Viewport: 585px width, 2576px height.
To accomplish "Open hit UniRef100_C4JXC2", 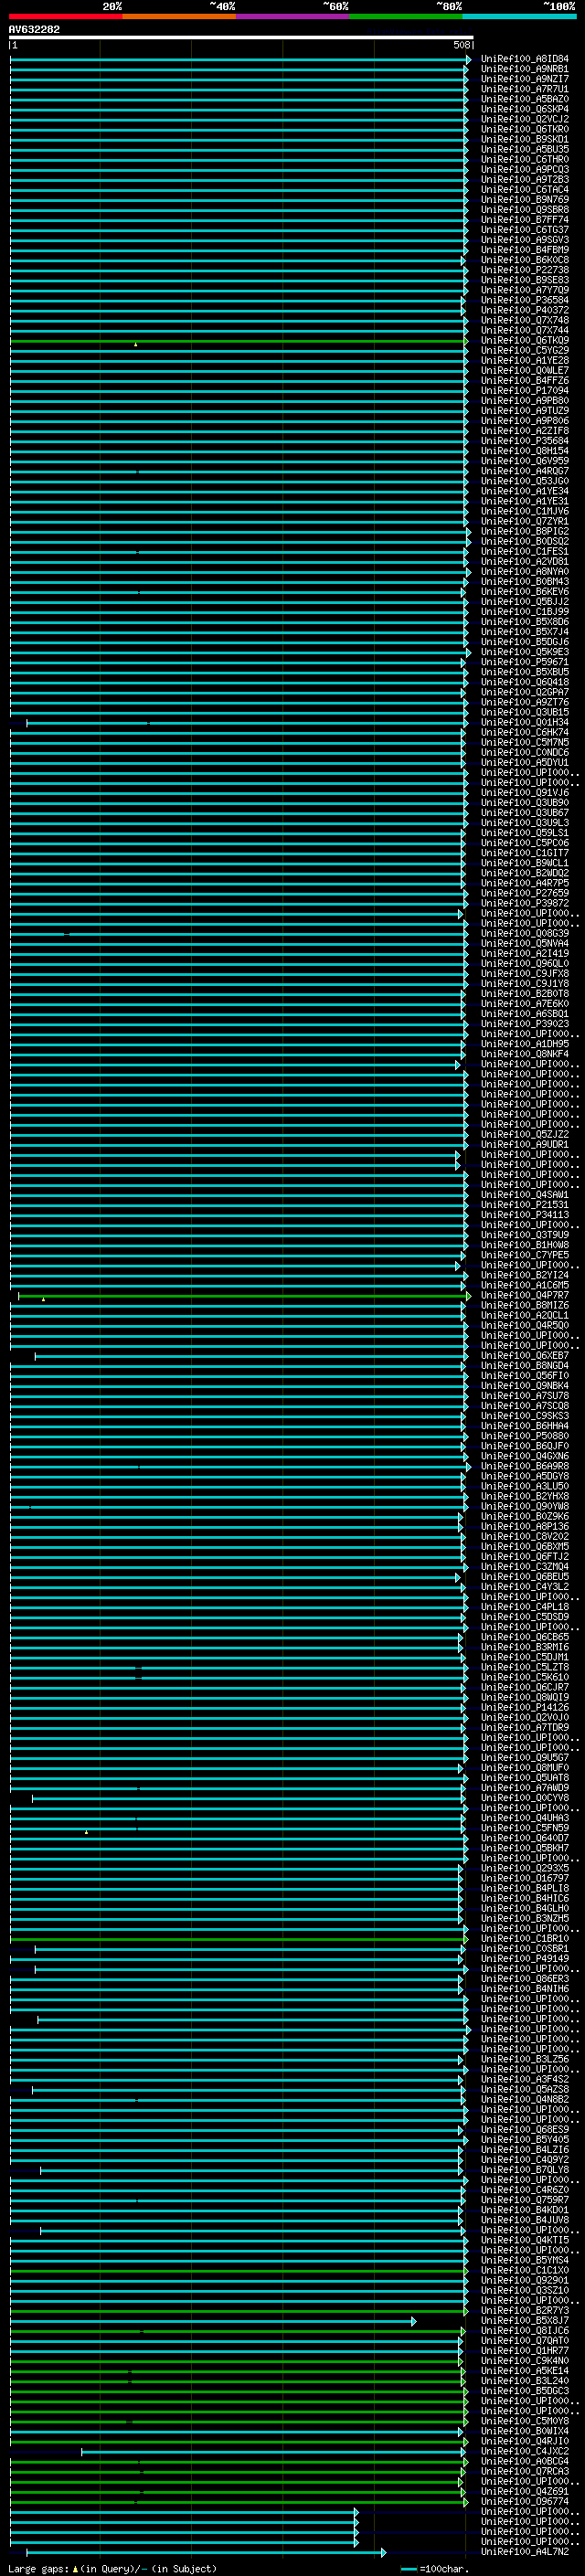I will pyautogui.click(x=525, y=2451).
